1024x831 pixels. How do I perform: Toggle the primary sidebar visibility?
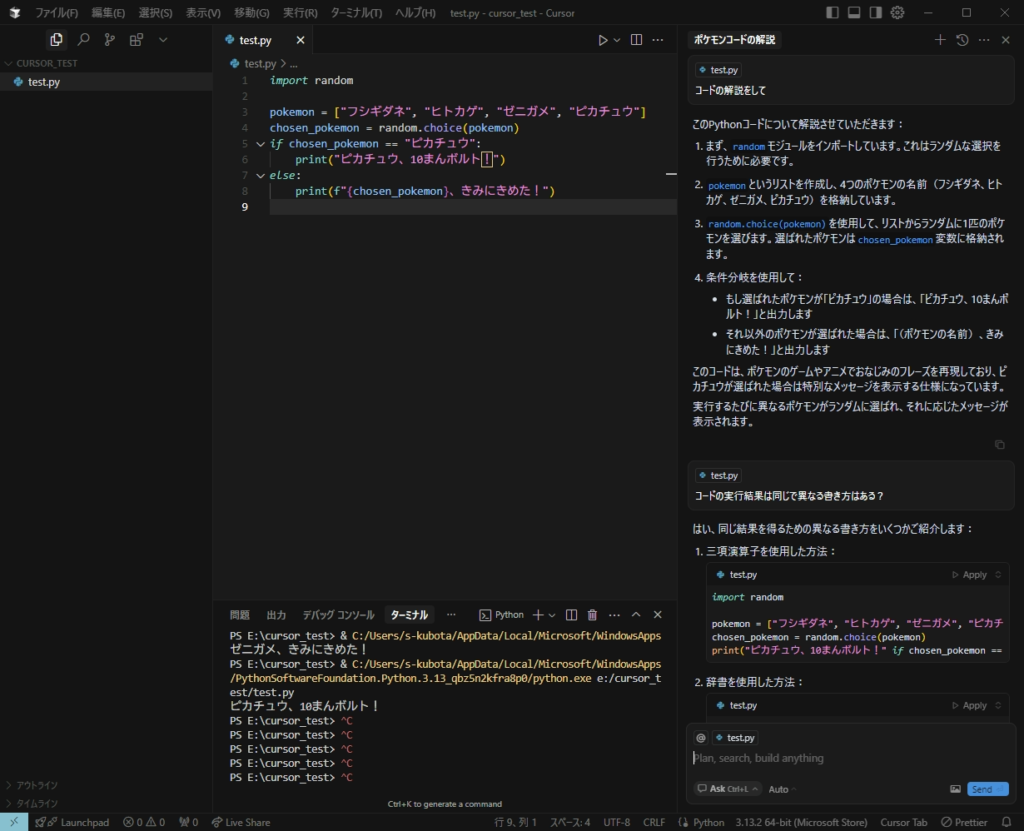pos(833,13)
